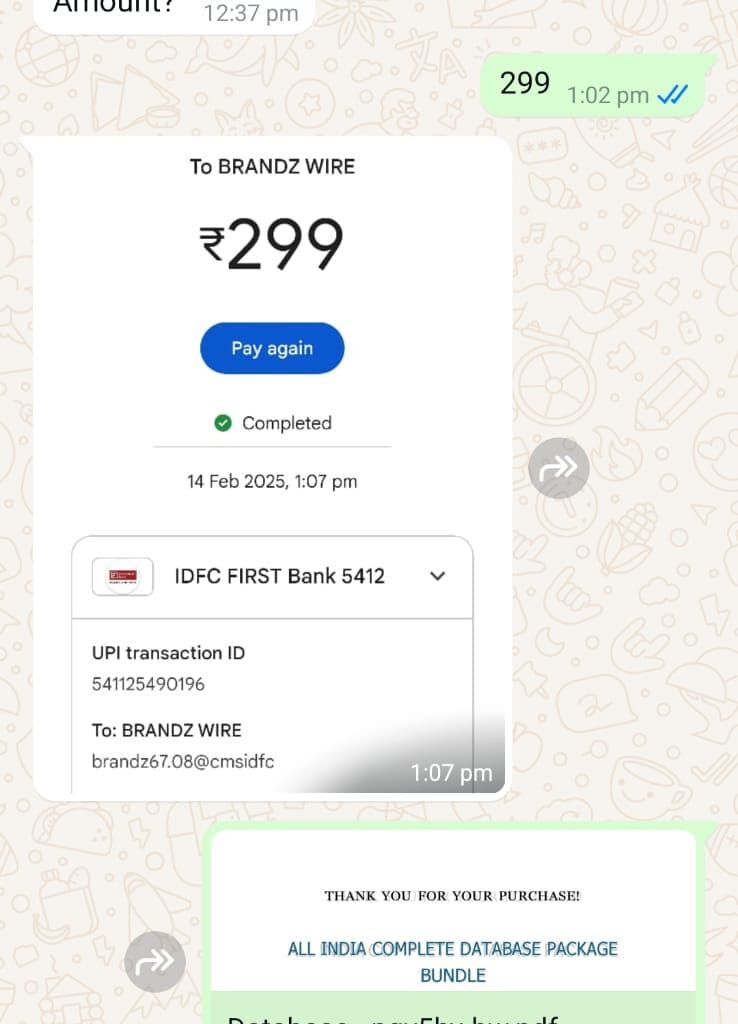Tap THANK YOU FOR YOUR PURCHASE heading
Image resolution: width=738 pixels, height=1024 pixels.
(453, 895)
